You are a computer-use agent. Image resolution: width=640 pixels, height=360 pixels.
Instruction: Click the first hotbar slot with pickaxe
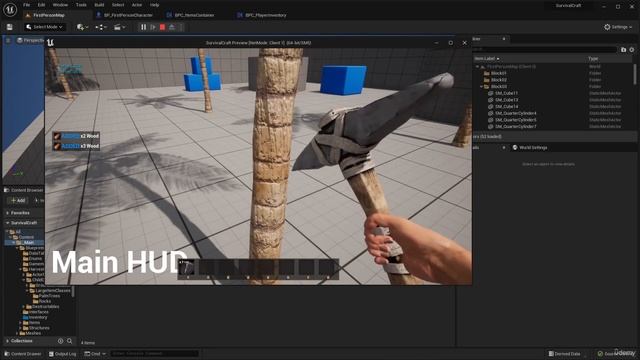(187, 268)
